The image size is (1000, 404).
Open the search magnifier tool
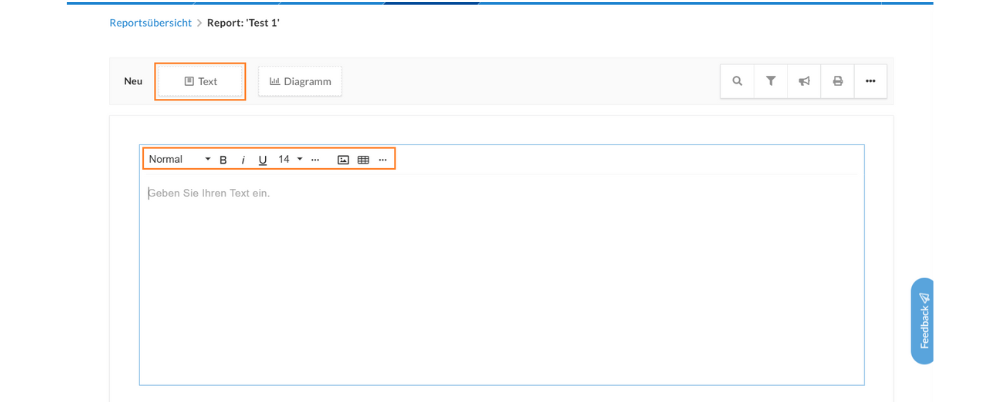click(737, 81)
